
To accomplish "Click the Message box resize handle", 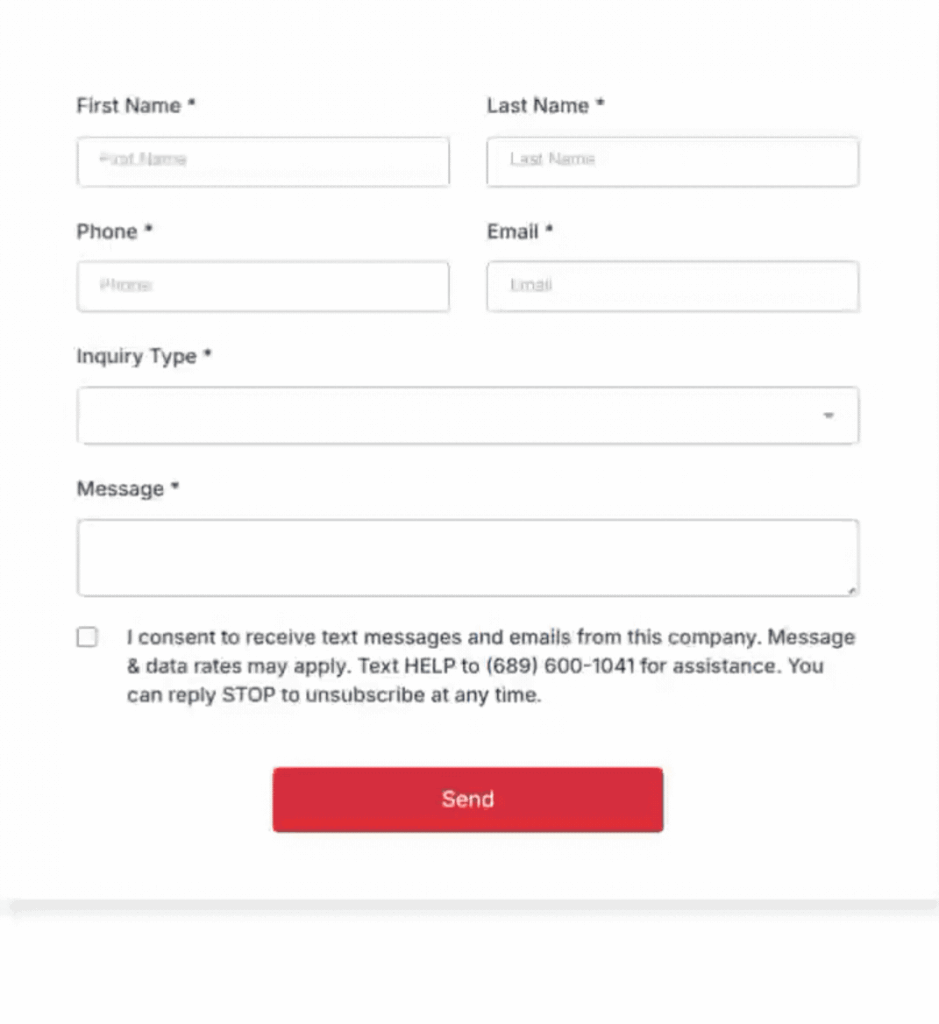I will [x=852, y=591].
